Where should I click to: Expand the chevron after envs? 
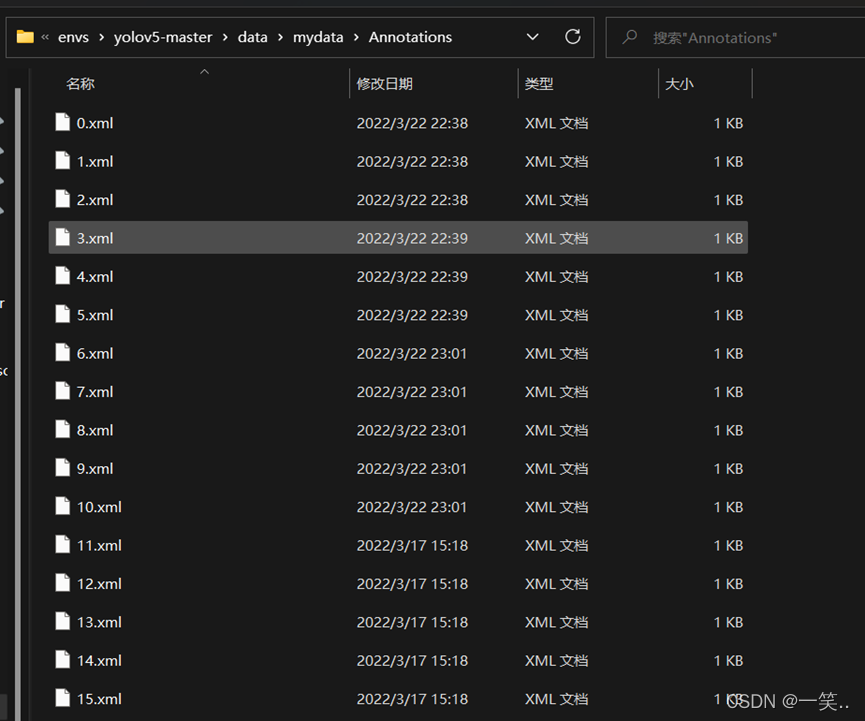pos(102,37)
